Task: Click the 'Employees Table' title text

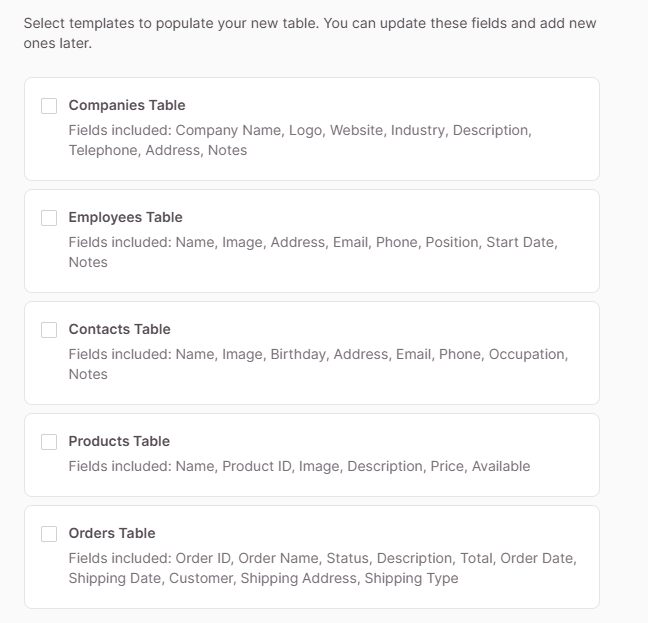Action: click(125, 217)
